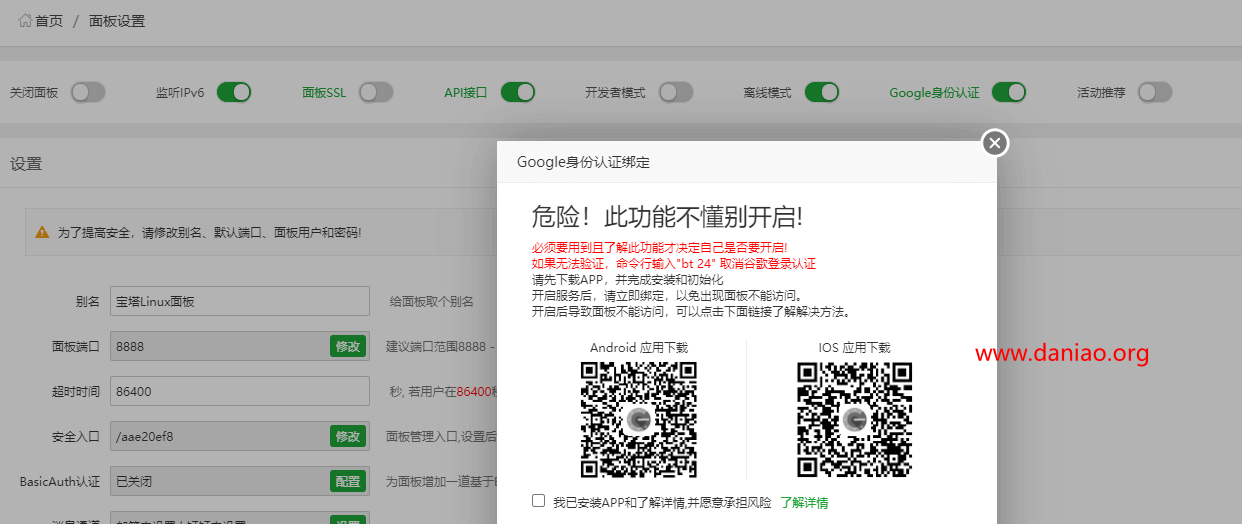Toggle the 面板SSL switch
The height and width of the screenshot is (524, 1242).
[377, 92]
